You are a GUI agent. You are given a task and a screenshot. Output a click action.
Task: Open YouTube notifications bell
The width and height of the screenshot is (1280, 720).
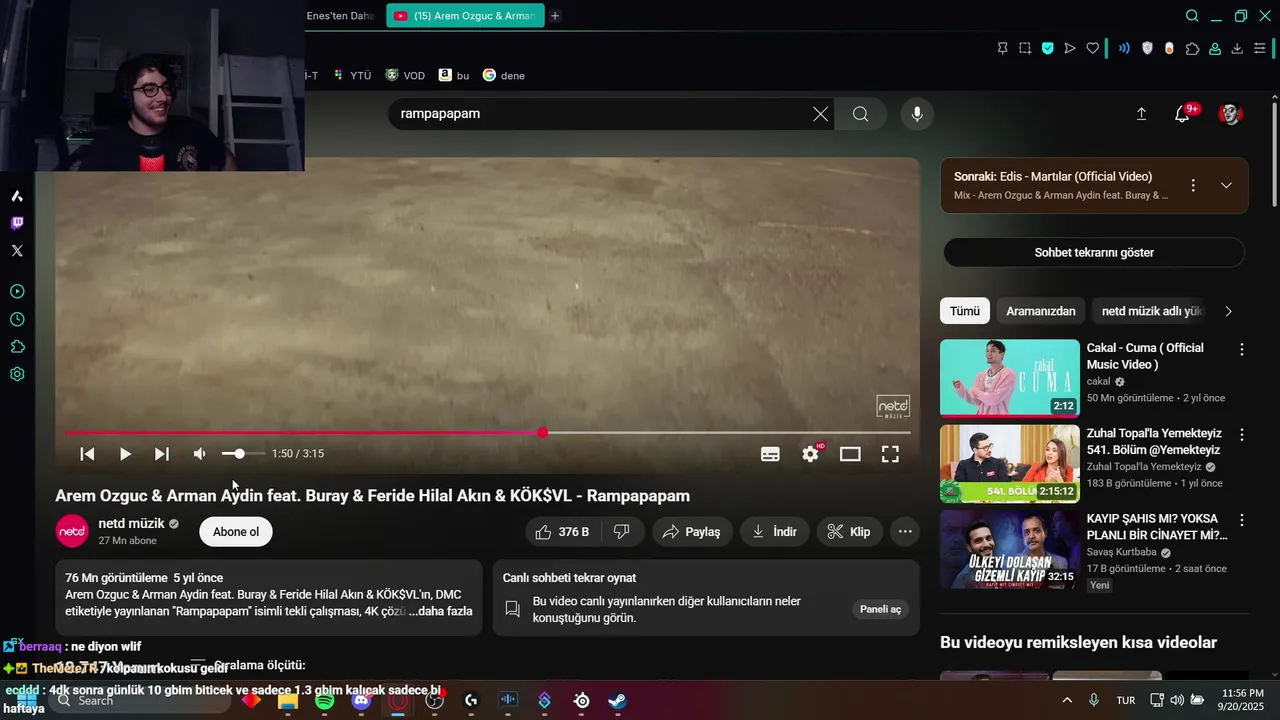(x=1182, y=114)
